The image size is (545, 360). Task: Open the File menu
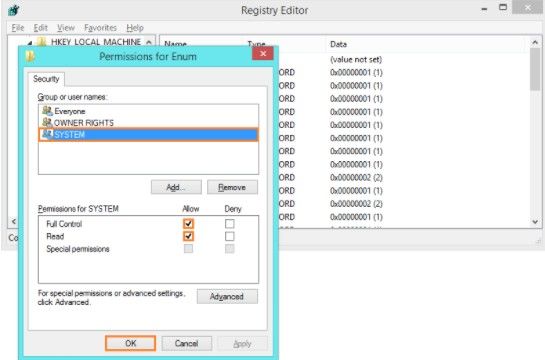18,28
